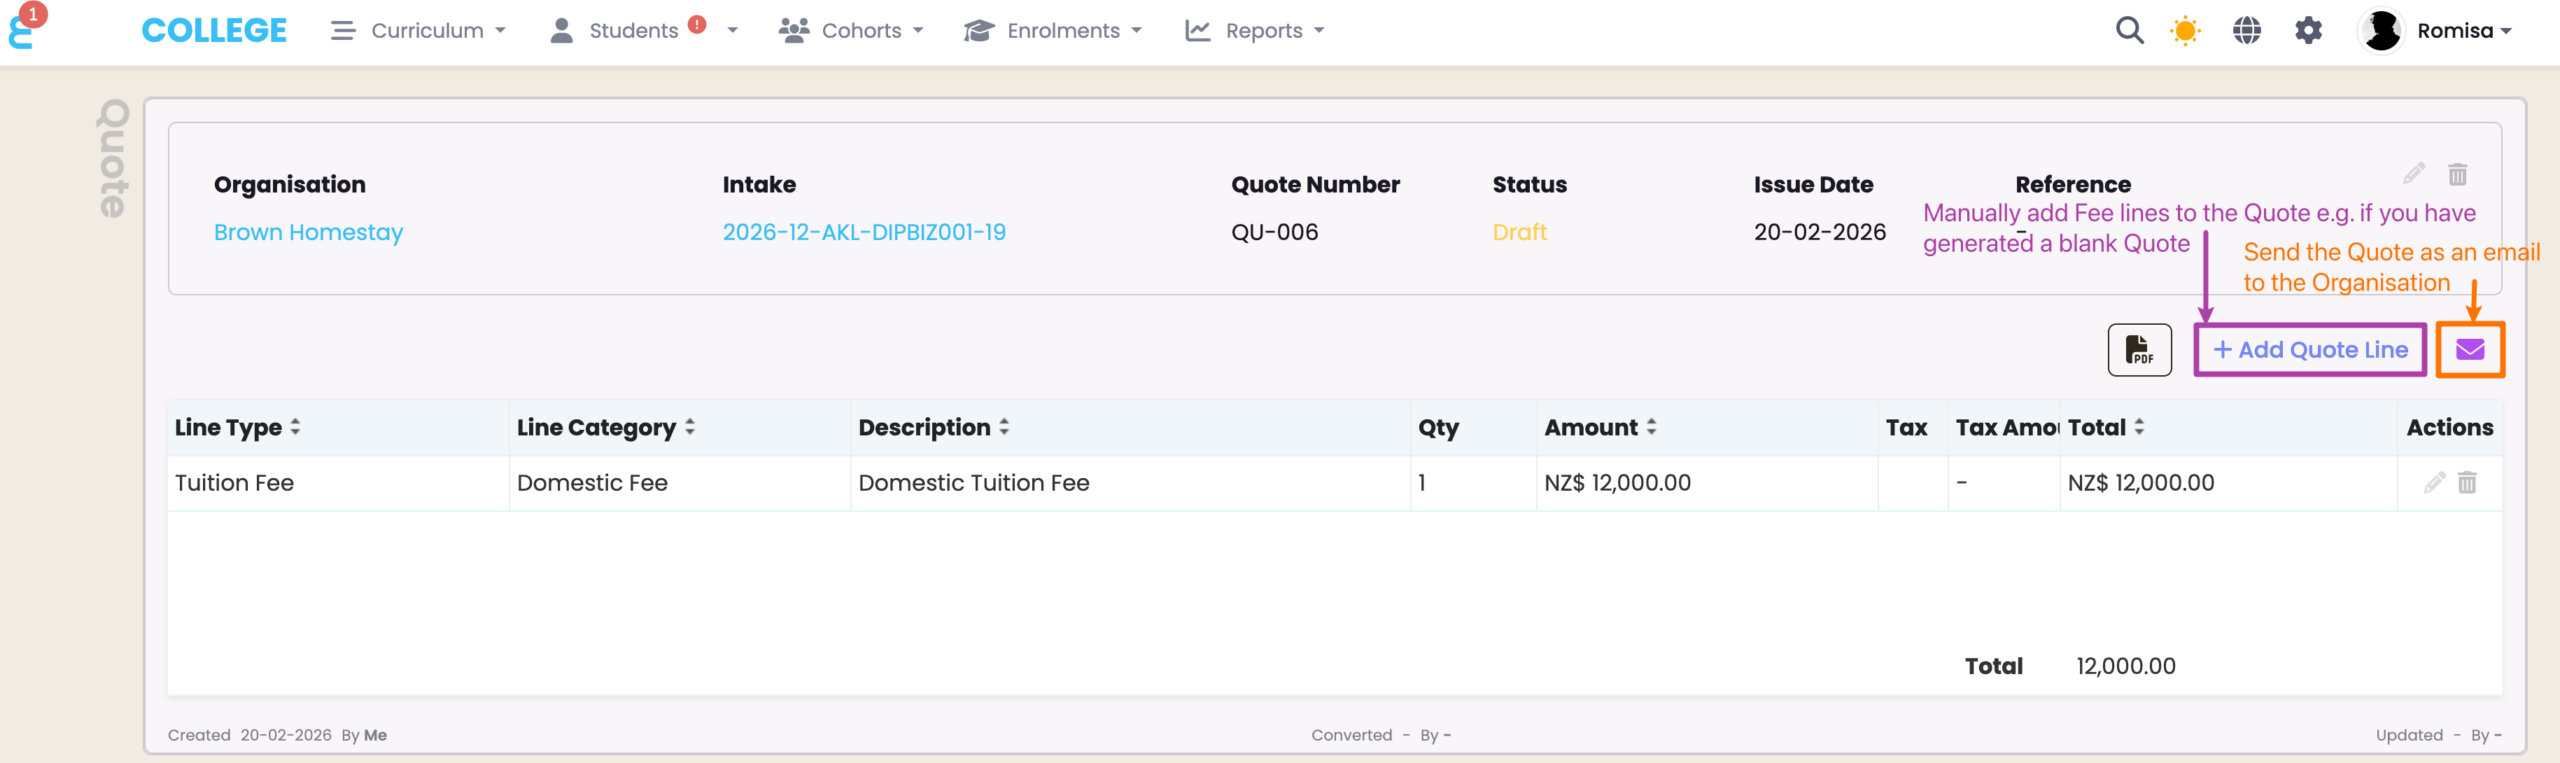Edit the quote header with pencil icon
Viewport: 2560px width, 763px height.
pyautogui.click(x=2414, y=174)
